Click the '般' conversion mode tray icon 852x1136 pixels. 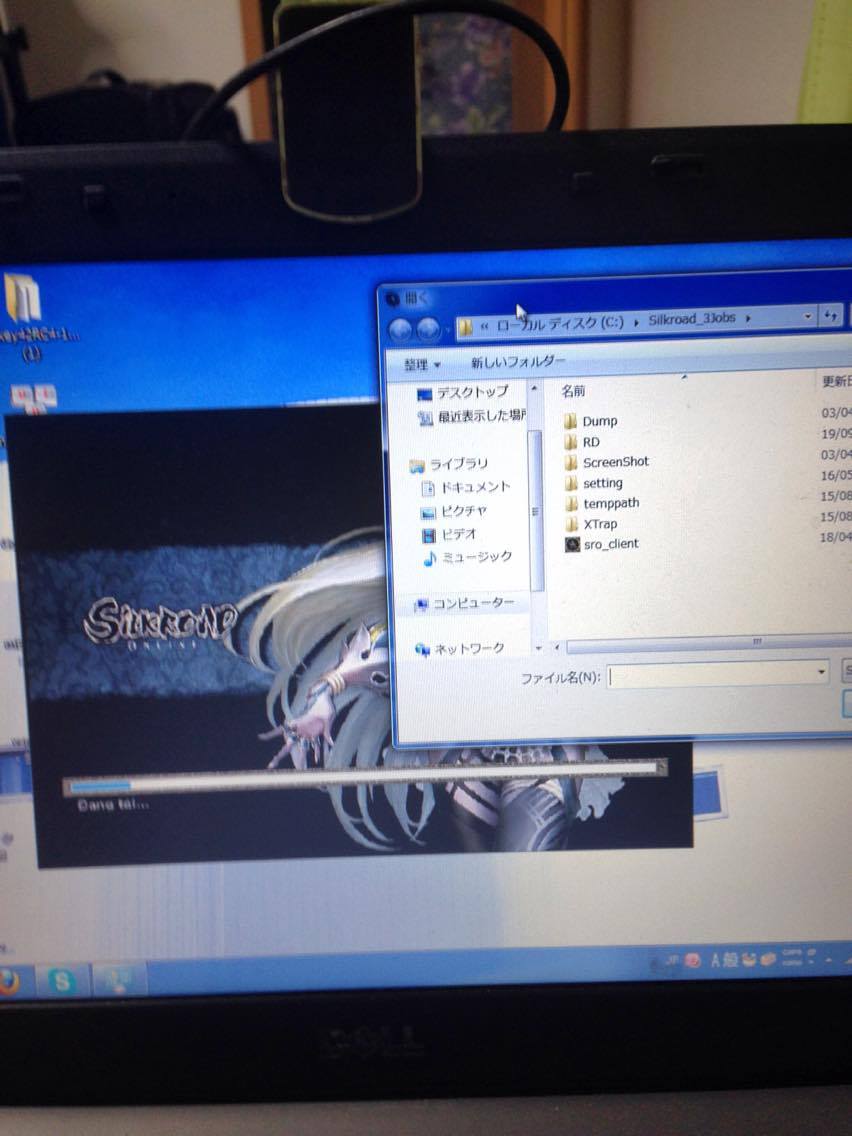pos(730,960)
